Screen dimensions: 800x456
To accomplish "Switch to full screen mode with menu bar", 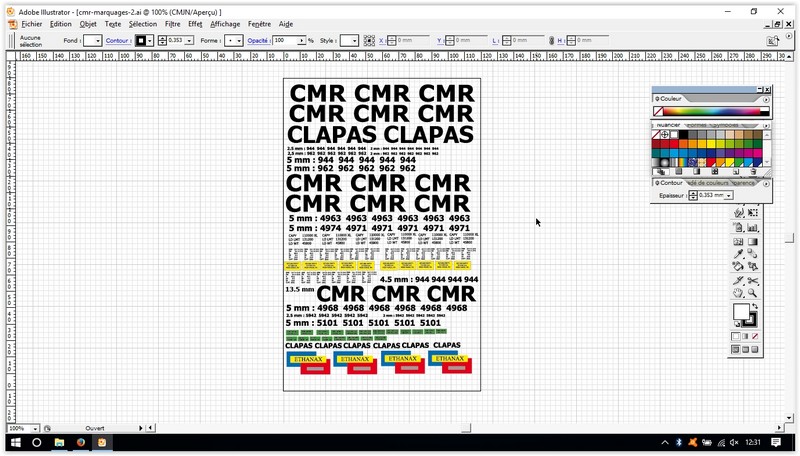I will pyautogui.click(x=745, y=349).
